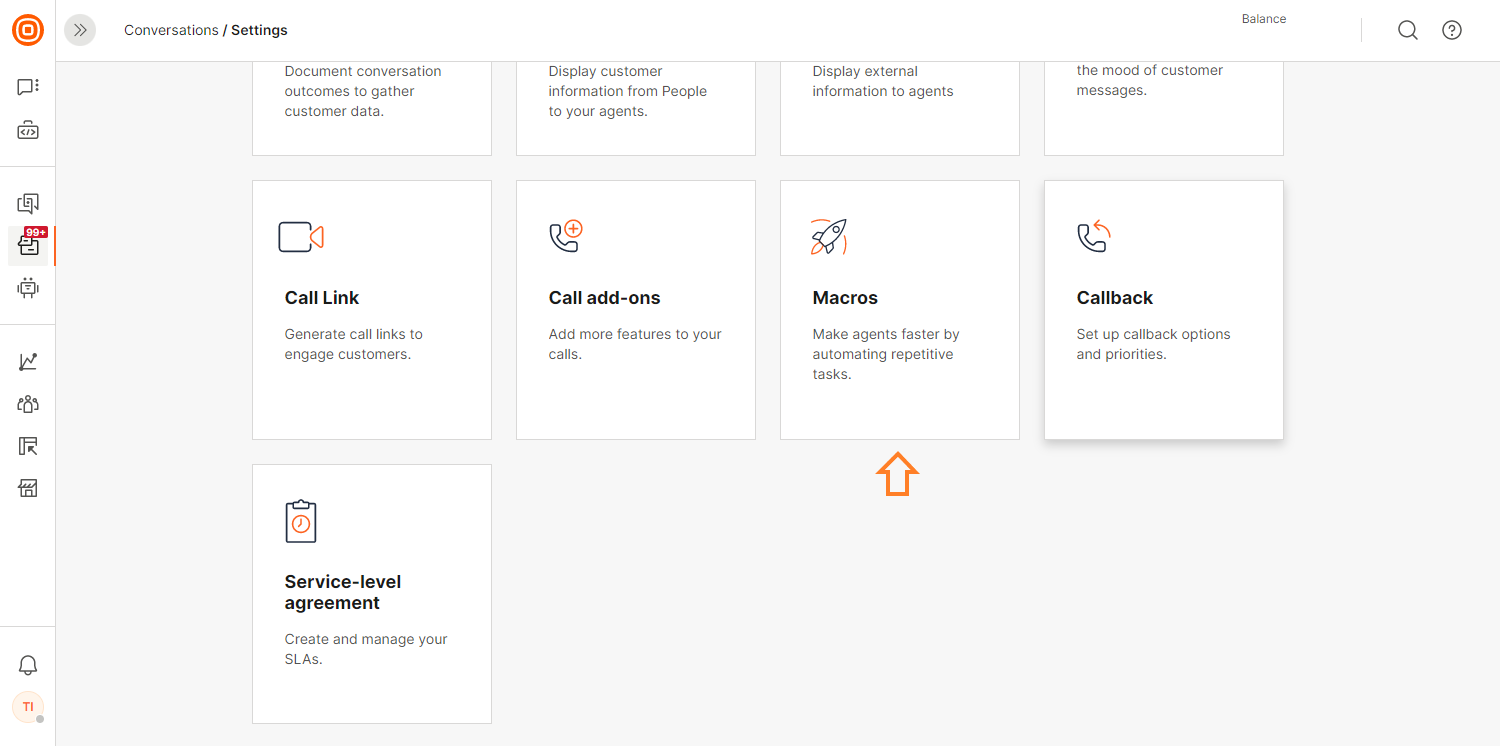This screenshot has width=1500, height=746.
Task: Click the Balance label in header
Action: (x=1264, y=19)
